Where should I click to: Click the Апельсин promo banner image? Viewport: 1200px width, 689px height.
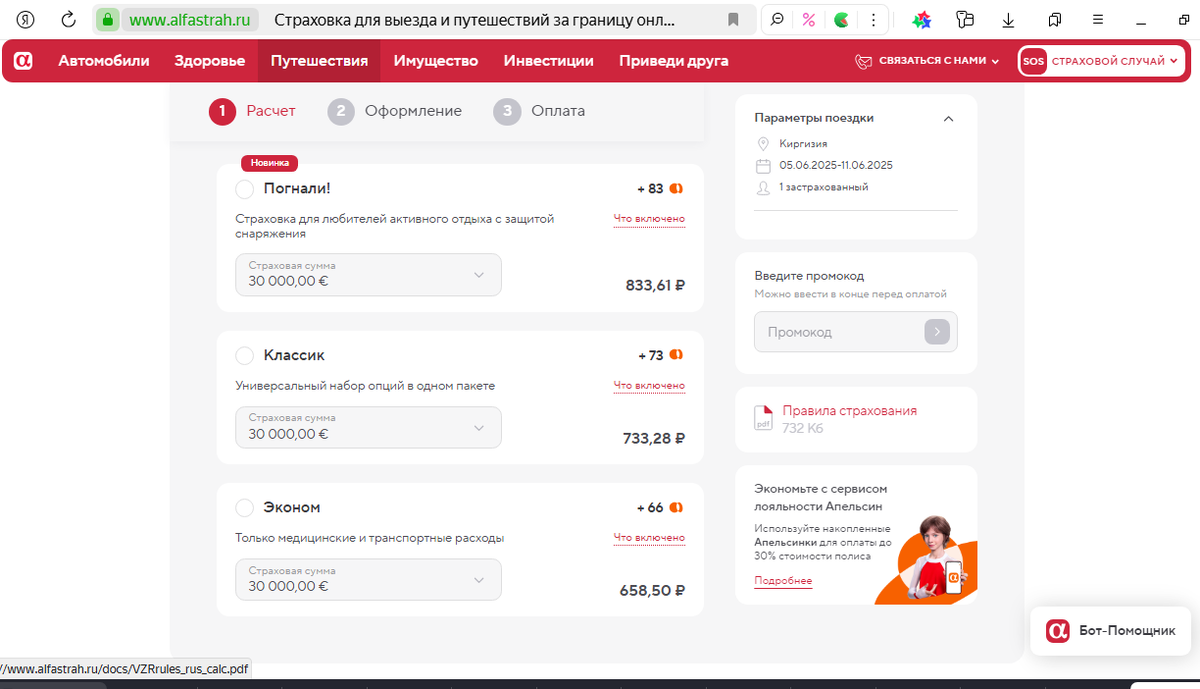[x=925, y=560]
